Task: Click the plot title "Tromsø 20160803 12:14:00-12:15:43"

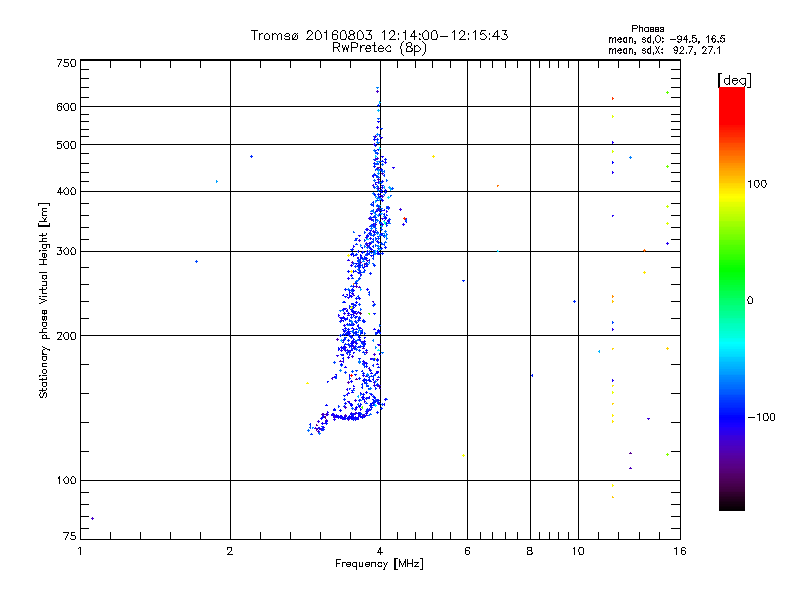Action: click(x=379, y=35)
